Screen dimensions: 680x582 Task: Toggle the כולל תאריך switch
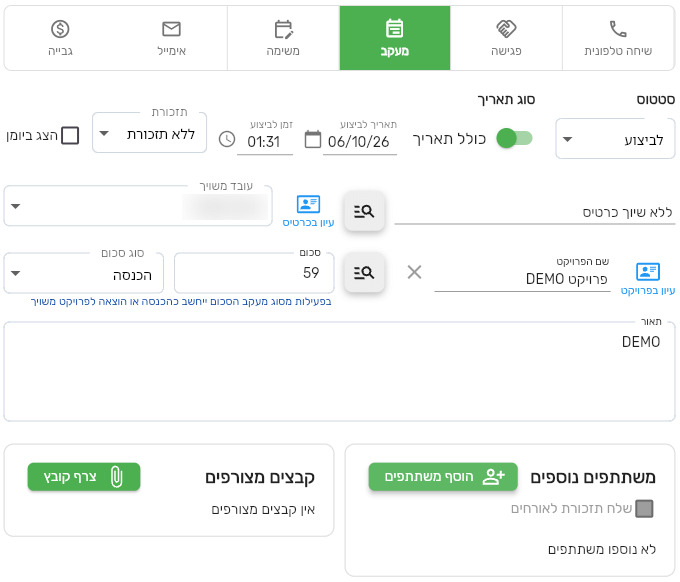click(x=514, y=138)
